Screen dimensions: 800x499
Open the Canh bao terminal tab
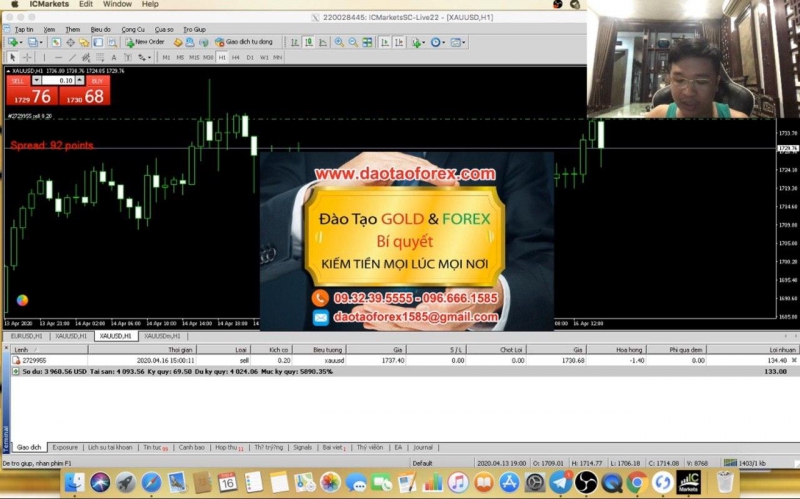(191, 447)
